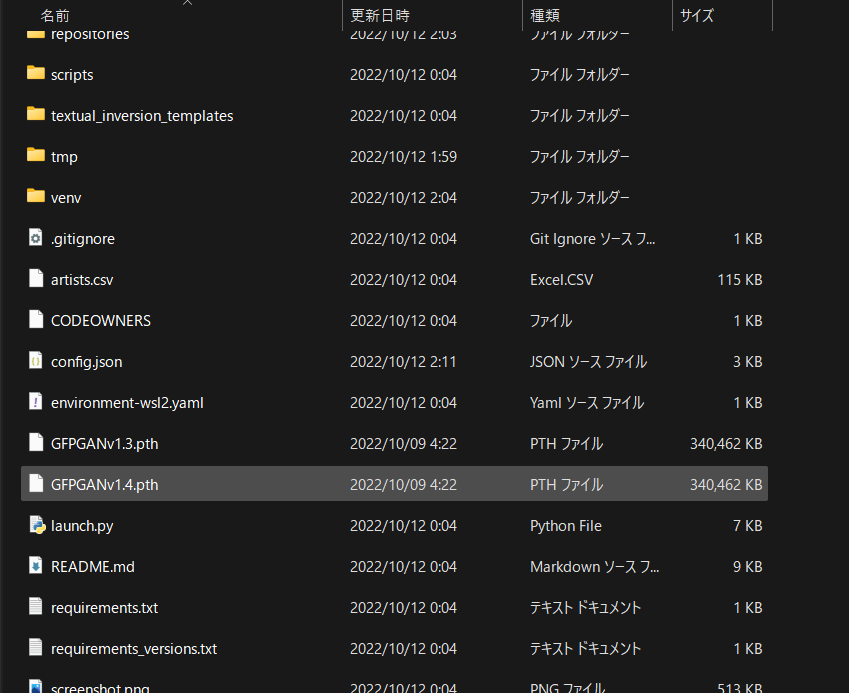Click the GFPGANv1.4.pth file icon
The image size is (849, 693).
click(x=36, y=483)
